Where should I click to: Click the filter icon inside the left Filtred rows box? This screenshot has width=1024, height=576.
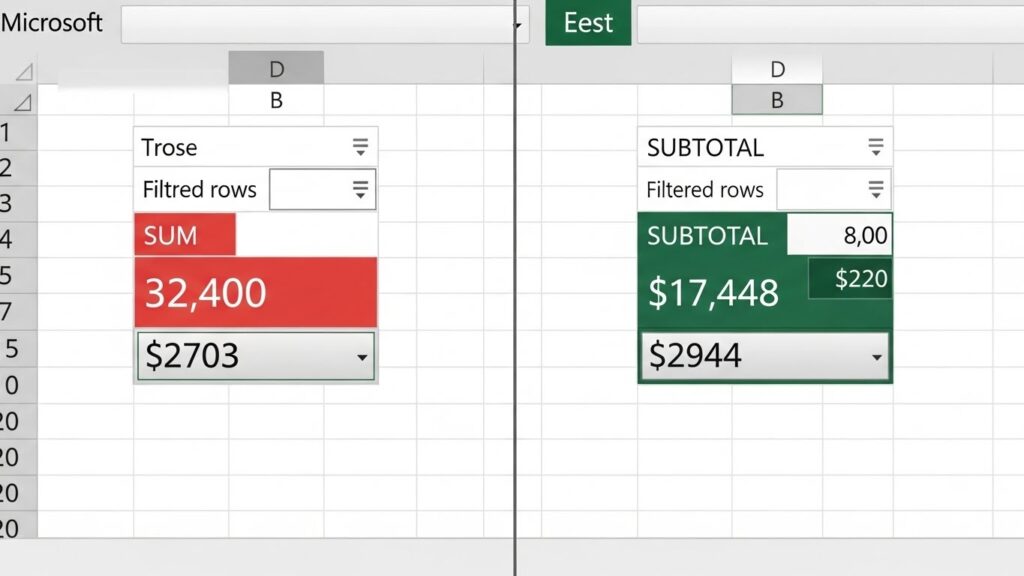[360, 190]
